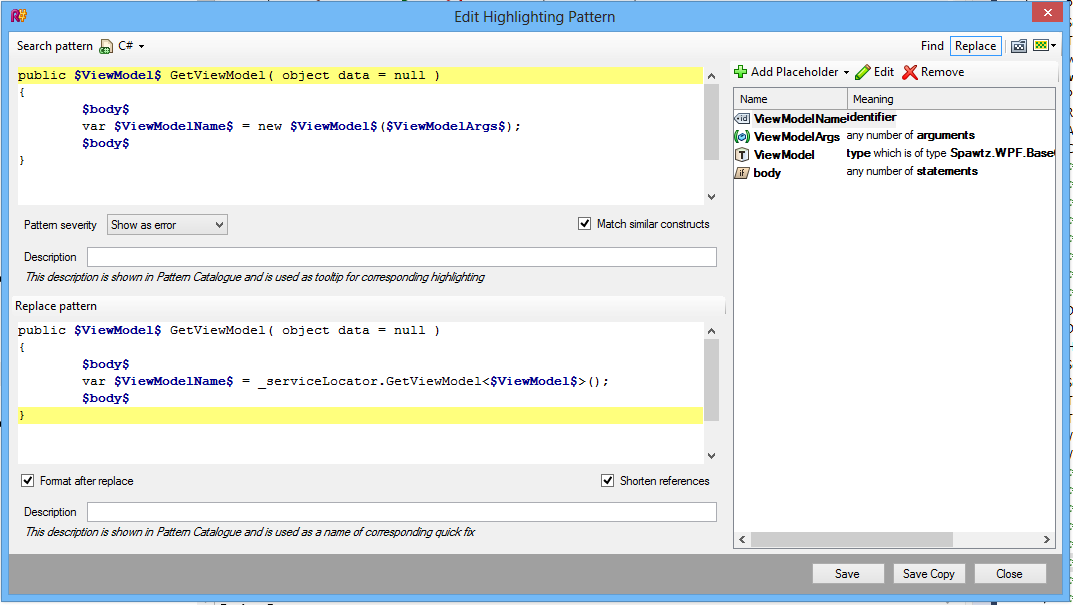Click the Remove placeholder red X button

coord(933,72)
